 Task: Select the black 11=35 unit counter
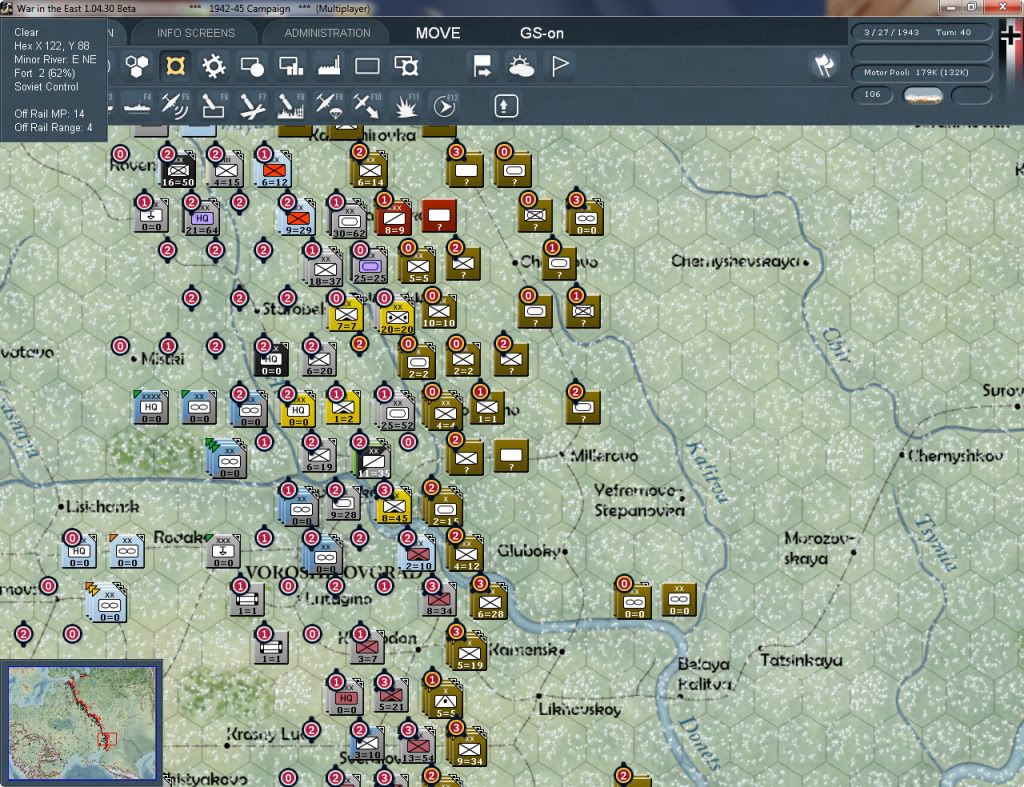click(x=373, y=461)
